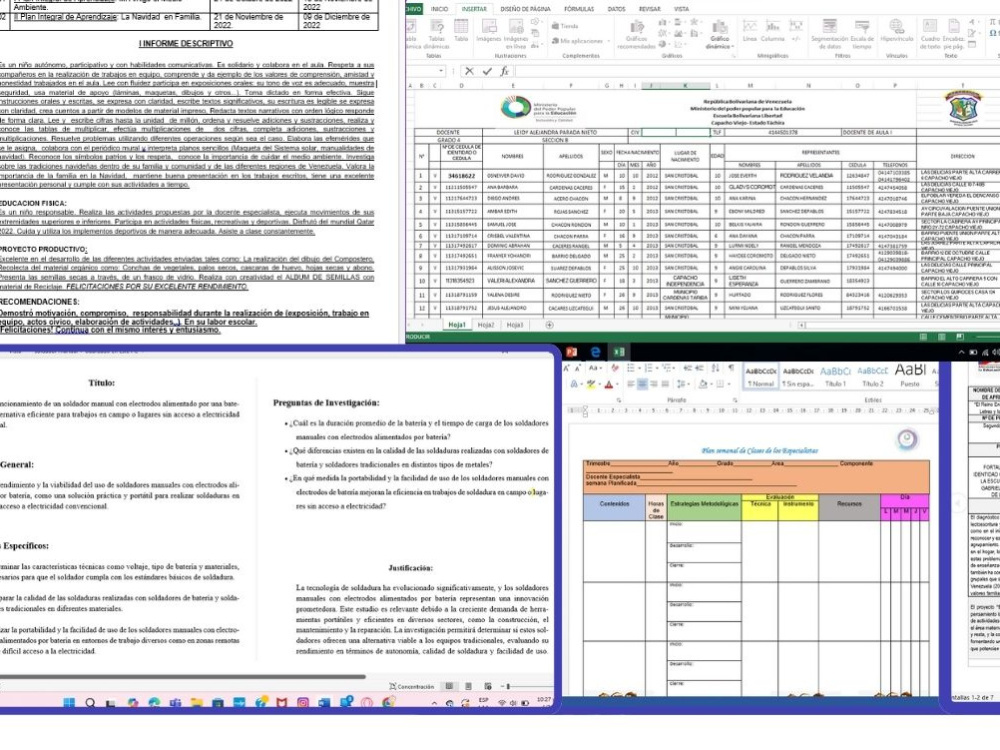Open the document's horizontal scrollbar
This screenshot has height=750, width=1000.
click(182, 676)
